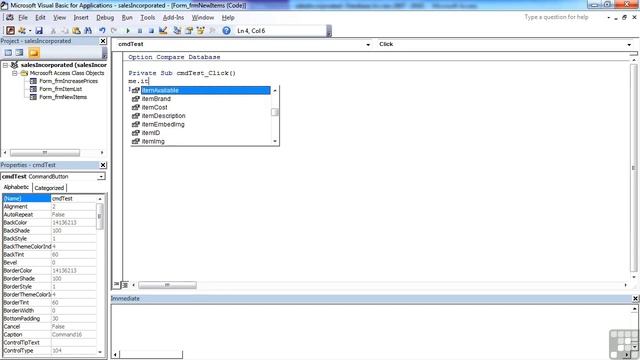Run the Sub with the play icon
This screenshot has height=360, width=640.
tap(128, 31)
